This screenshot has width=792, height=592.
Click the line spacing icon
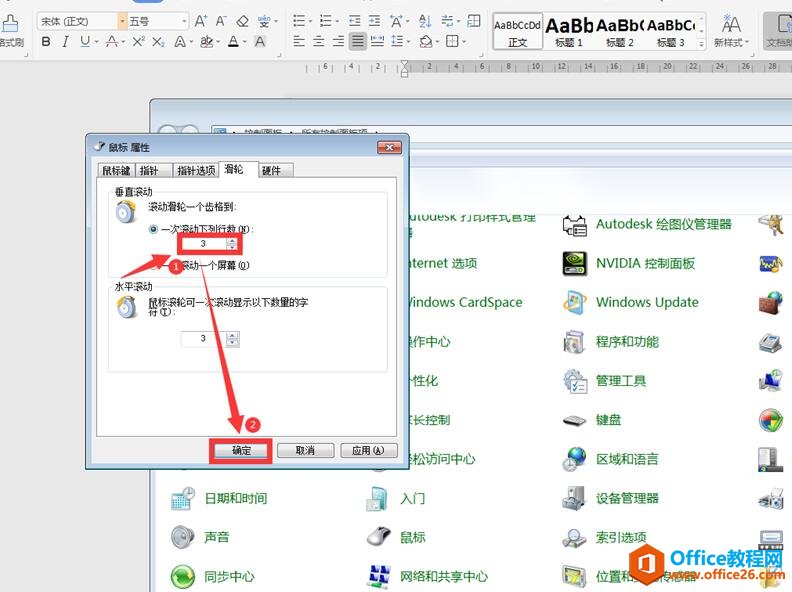(x=398, y=41)
